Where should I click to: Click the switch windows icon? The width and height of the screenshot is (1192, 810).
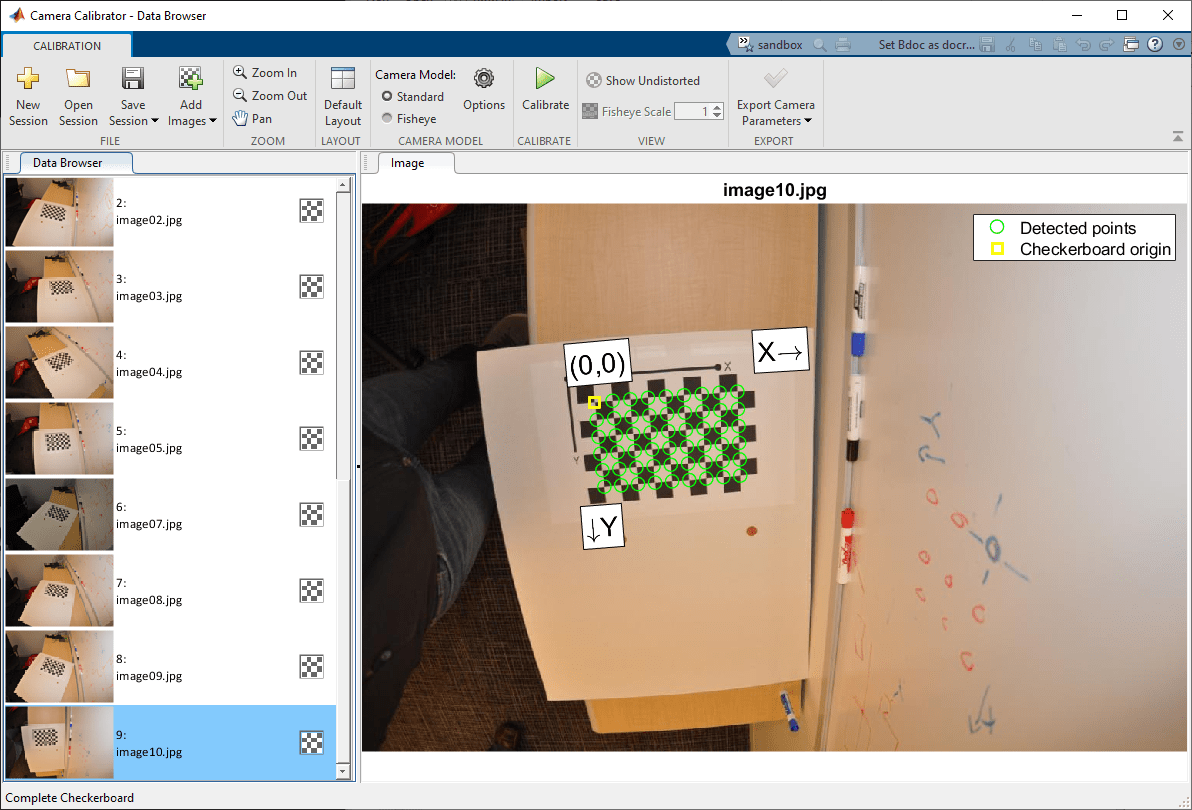[1131, 45]
